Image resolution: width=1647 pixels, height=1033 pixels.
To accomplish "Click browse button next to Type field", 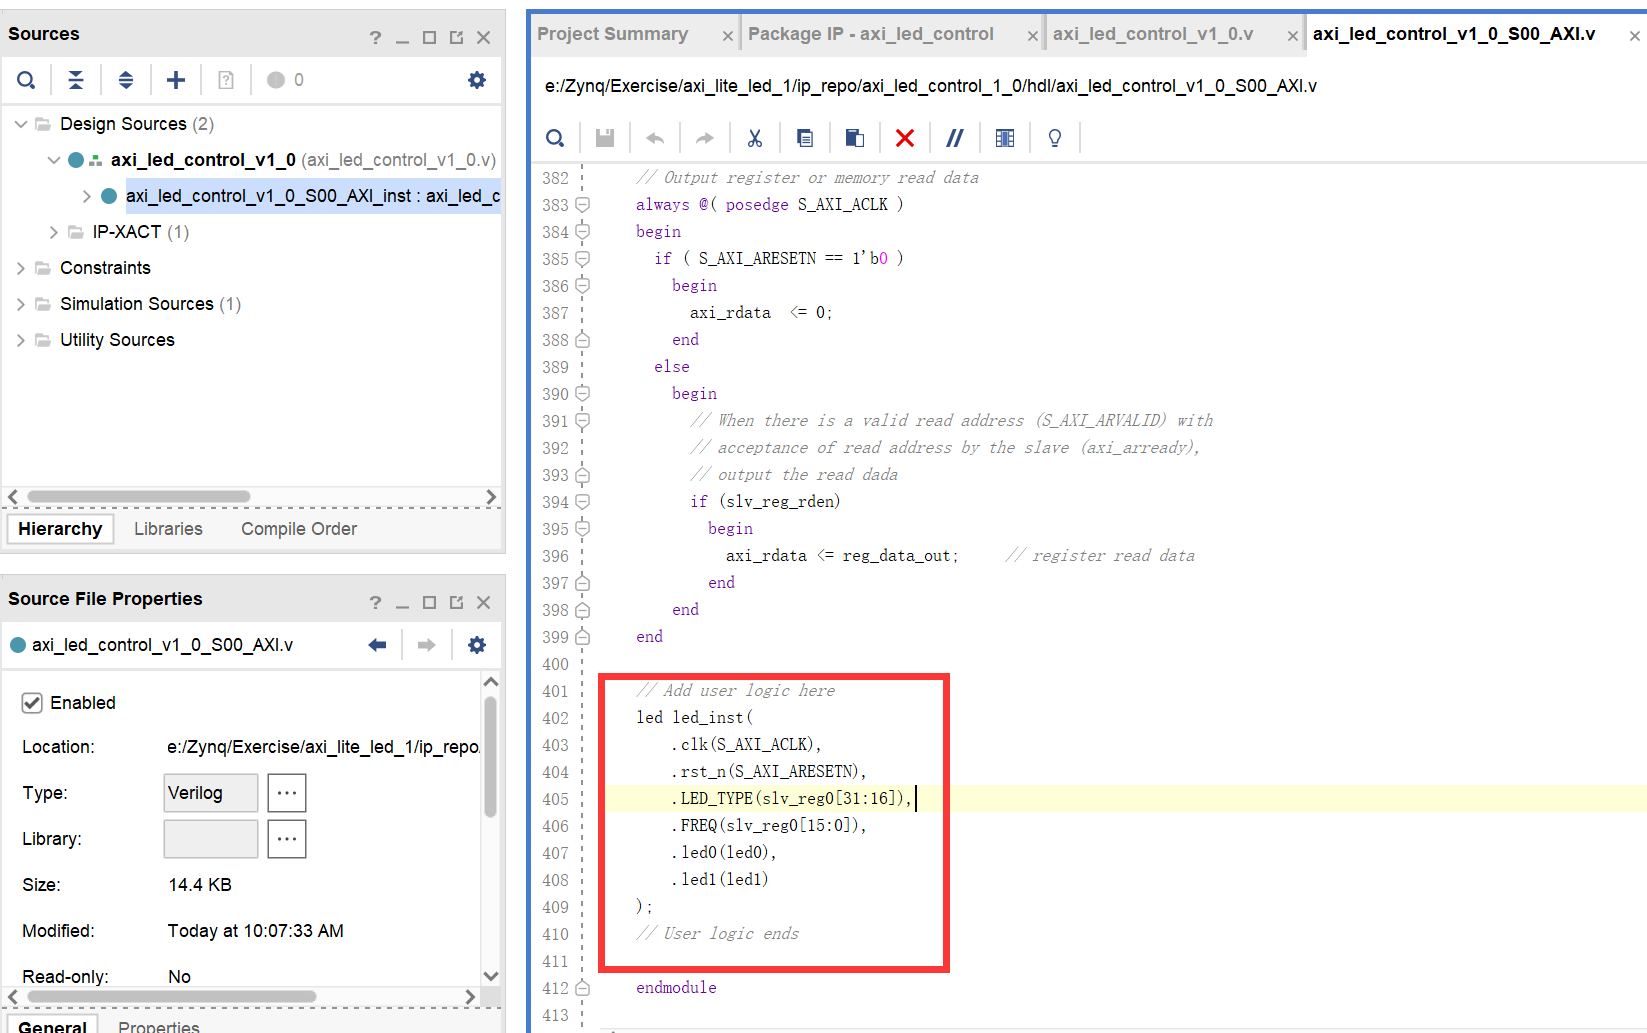I will coord(287,793).
